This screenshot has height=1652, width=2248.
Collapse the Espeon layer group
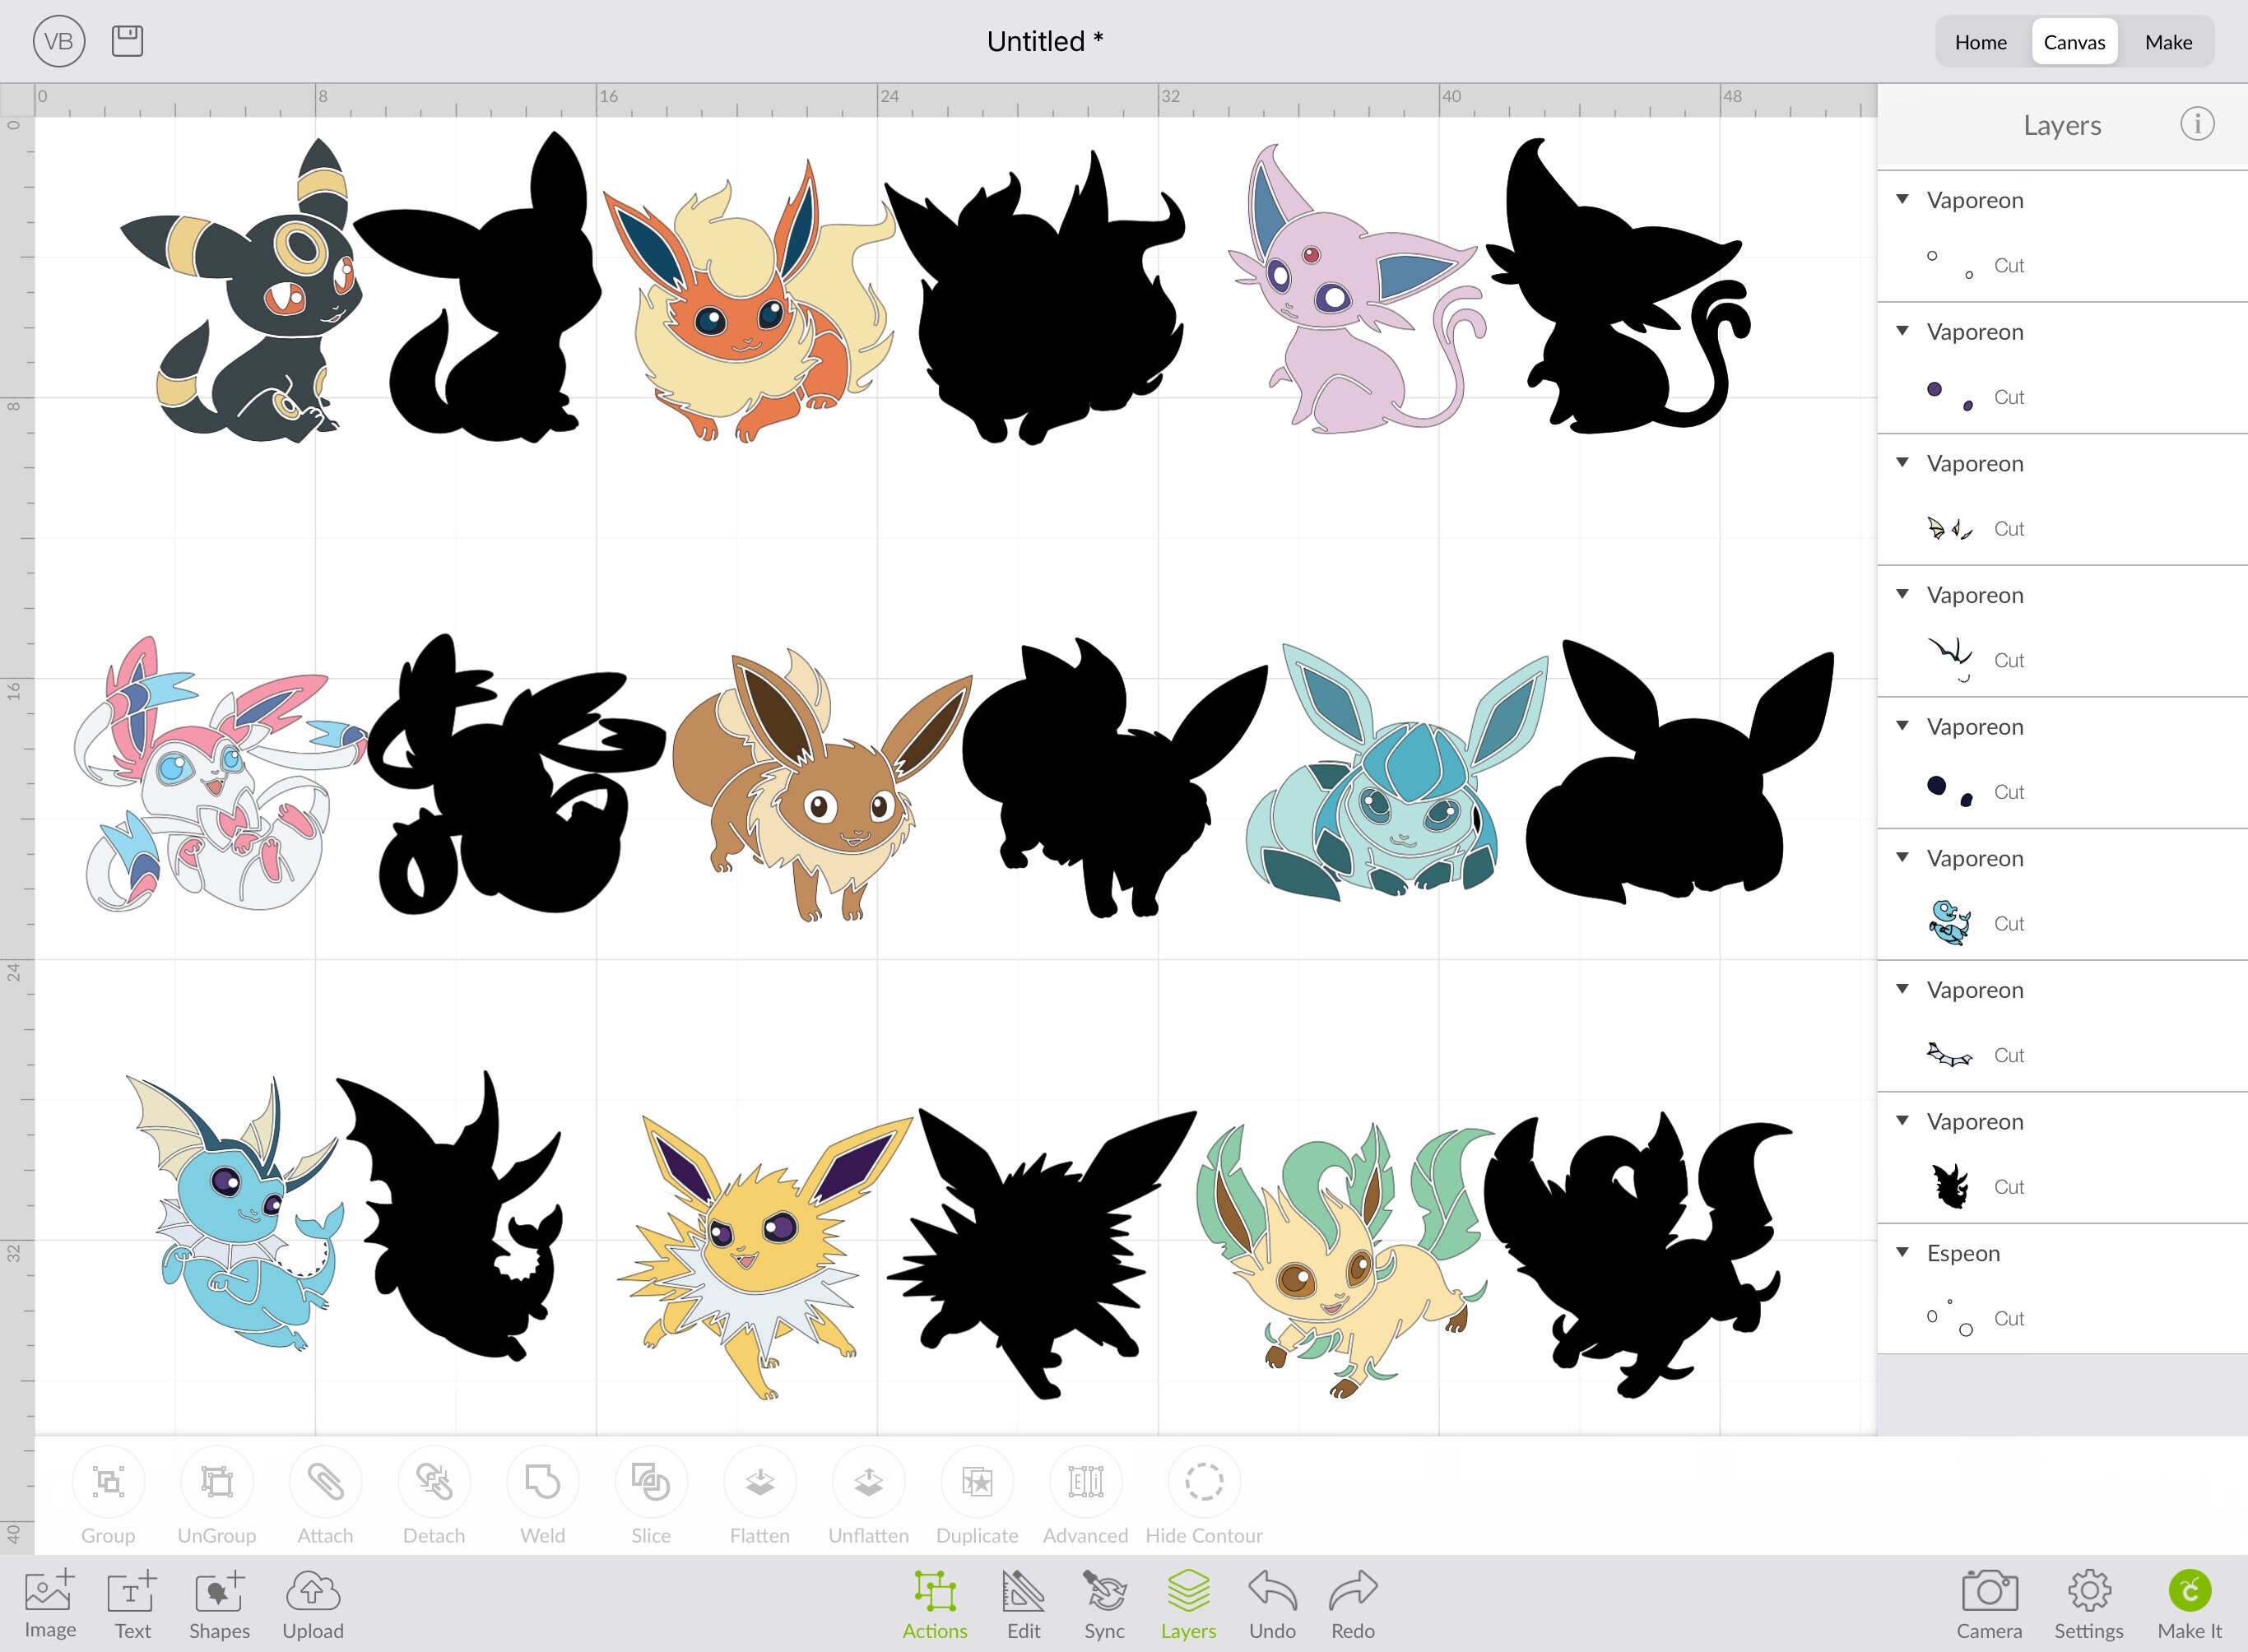(1902, 1252)
